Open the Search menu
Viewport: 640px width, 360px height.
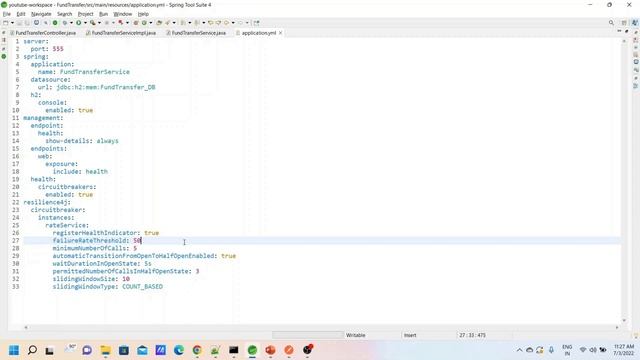64,14
